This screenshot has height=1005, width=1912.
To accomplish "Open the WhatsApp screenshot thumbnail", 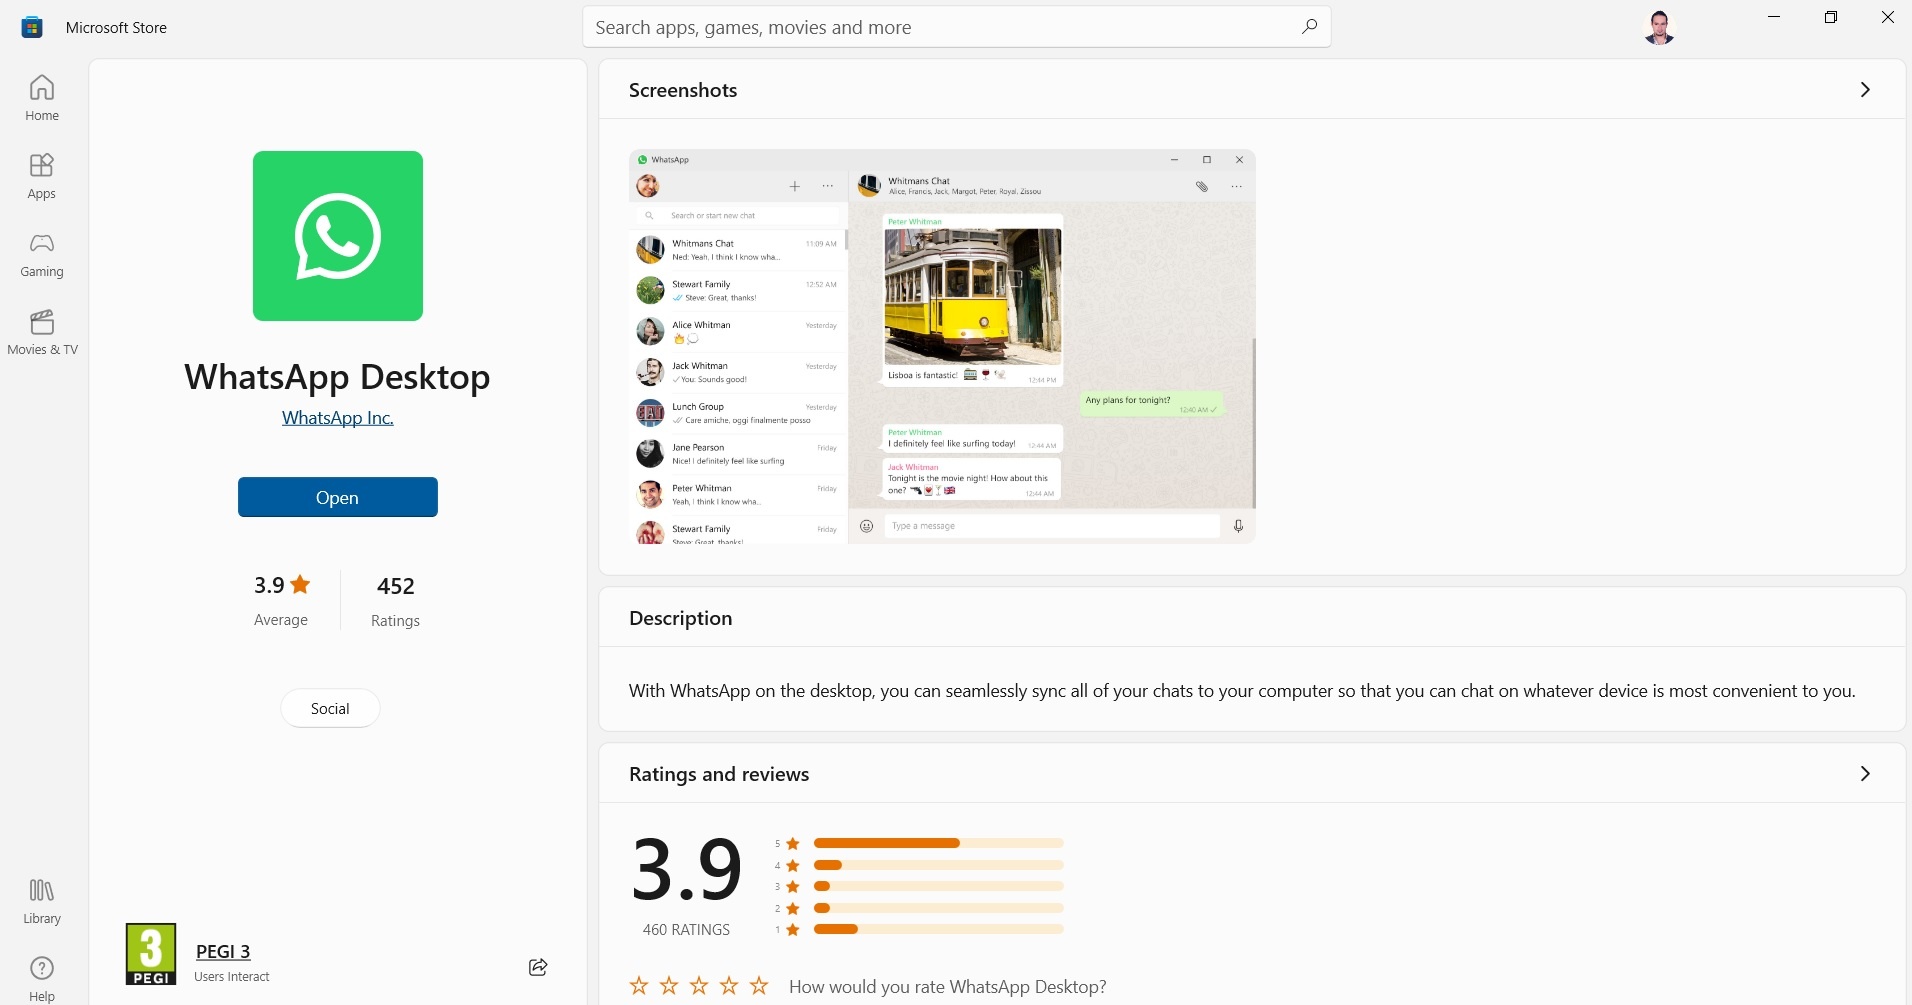I will (942, 347).
